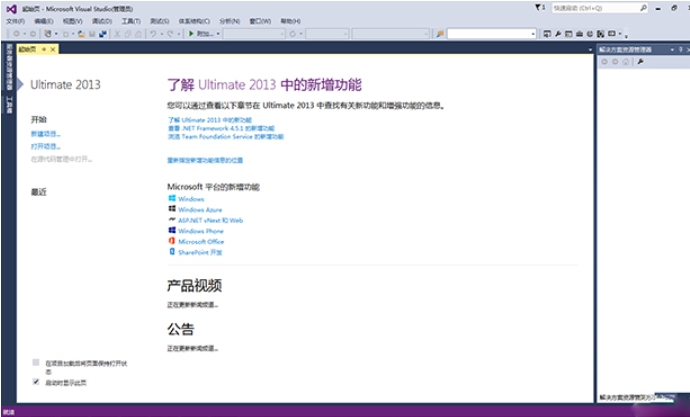Viewport: 690px width, 417px height.
Task: Open the 窗口(W) menu
Action: click(260, 21)
